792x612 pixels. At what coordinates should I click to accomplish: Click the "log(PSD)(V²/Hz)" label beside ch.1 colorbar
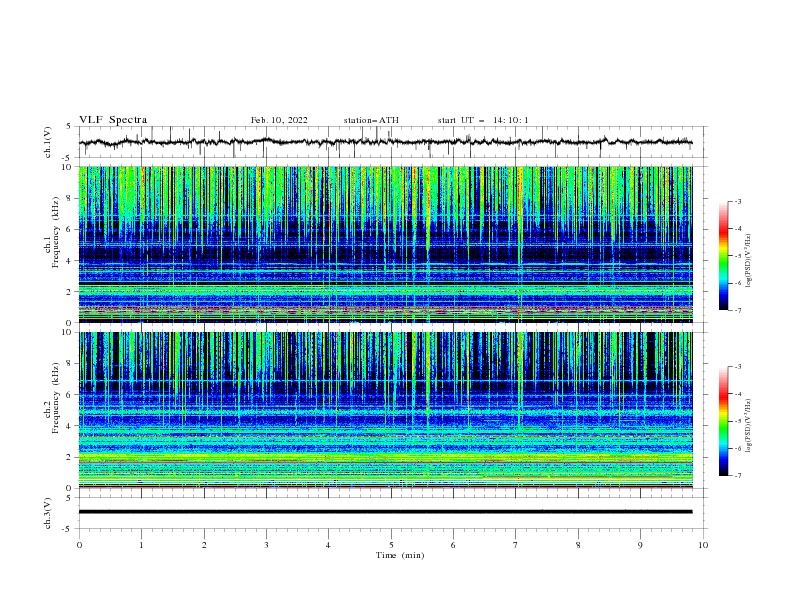point(749,261)
